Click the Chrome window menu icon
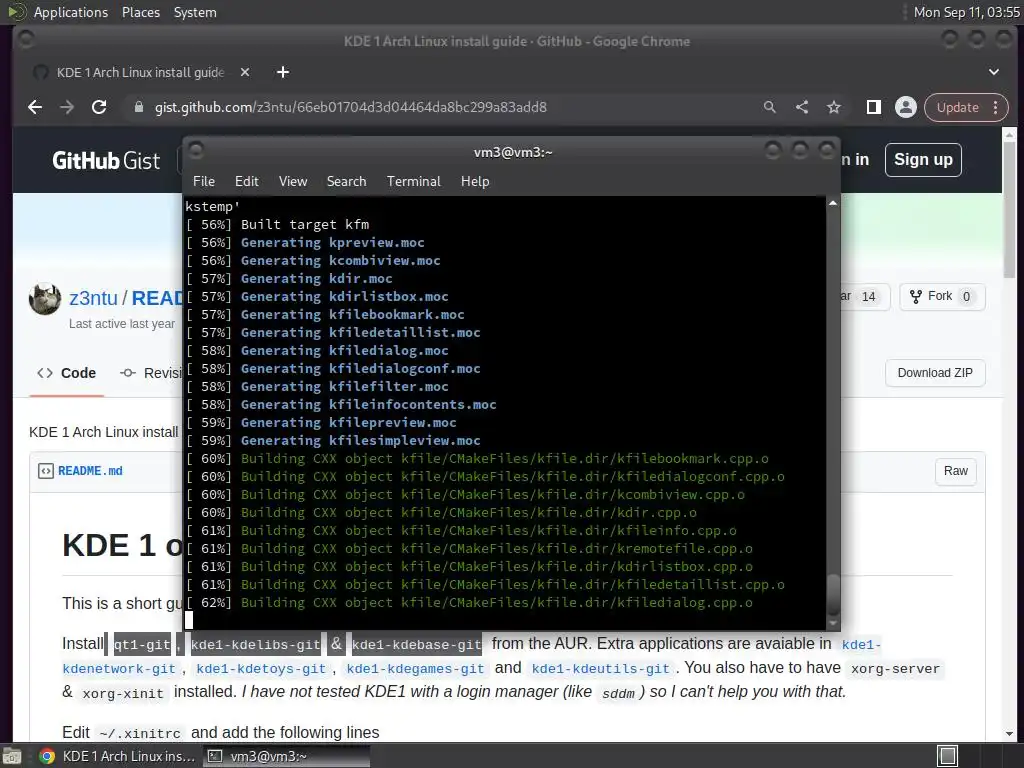Image resolution: width=1024 pixels, height=768 pixels. point(25,40)
